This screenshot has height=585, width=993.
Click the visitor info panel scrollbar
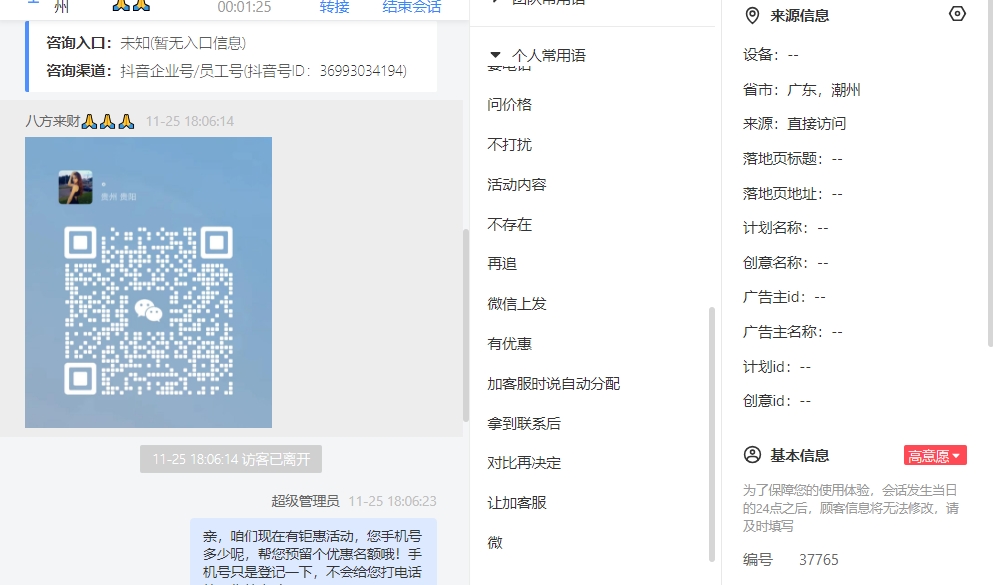point(990,173)
